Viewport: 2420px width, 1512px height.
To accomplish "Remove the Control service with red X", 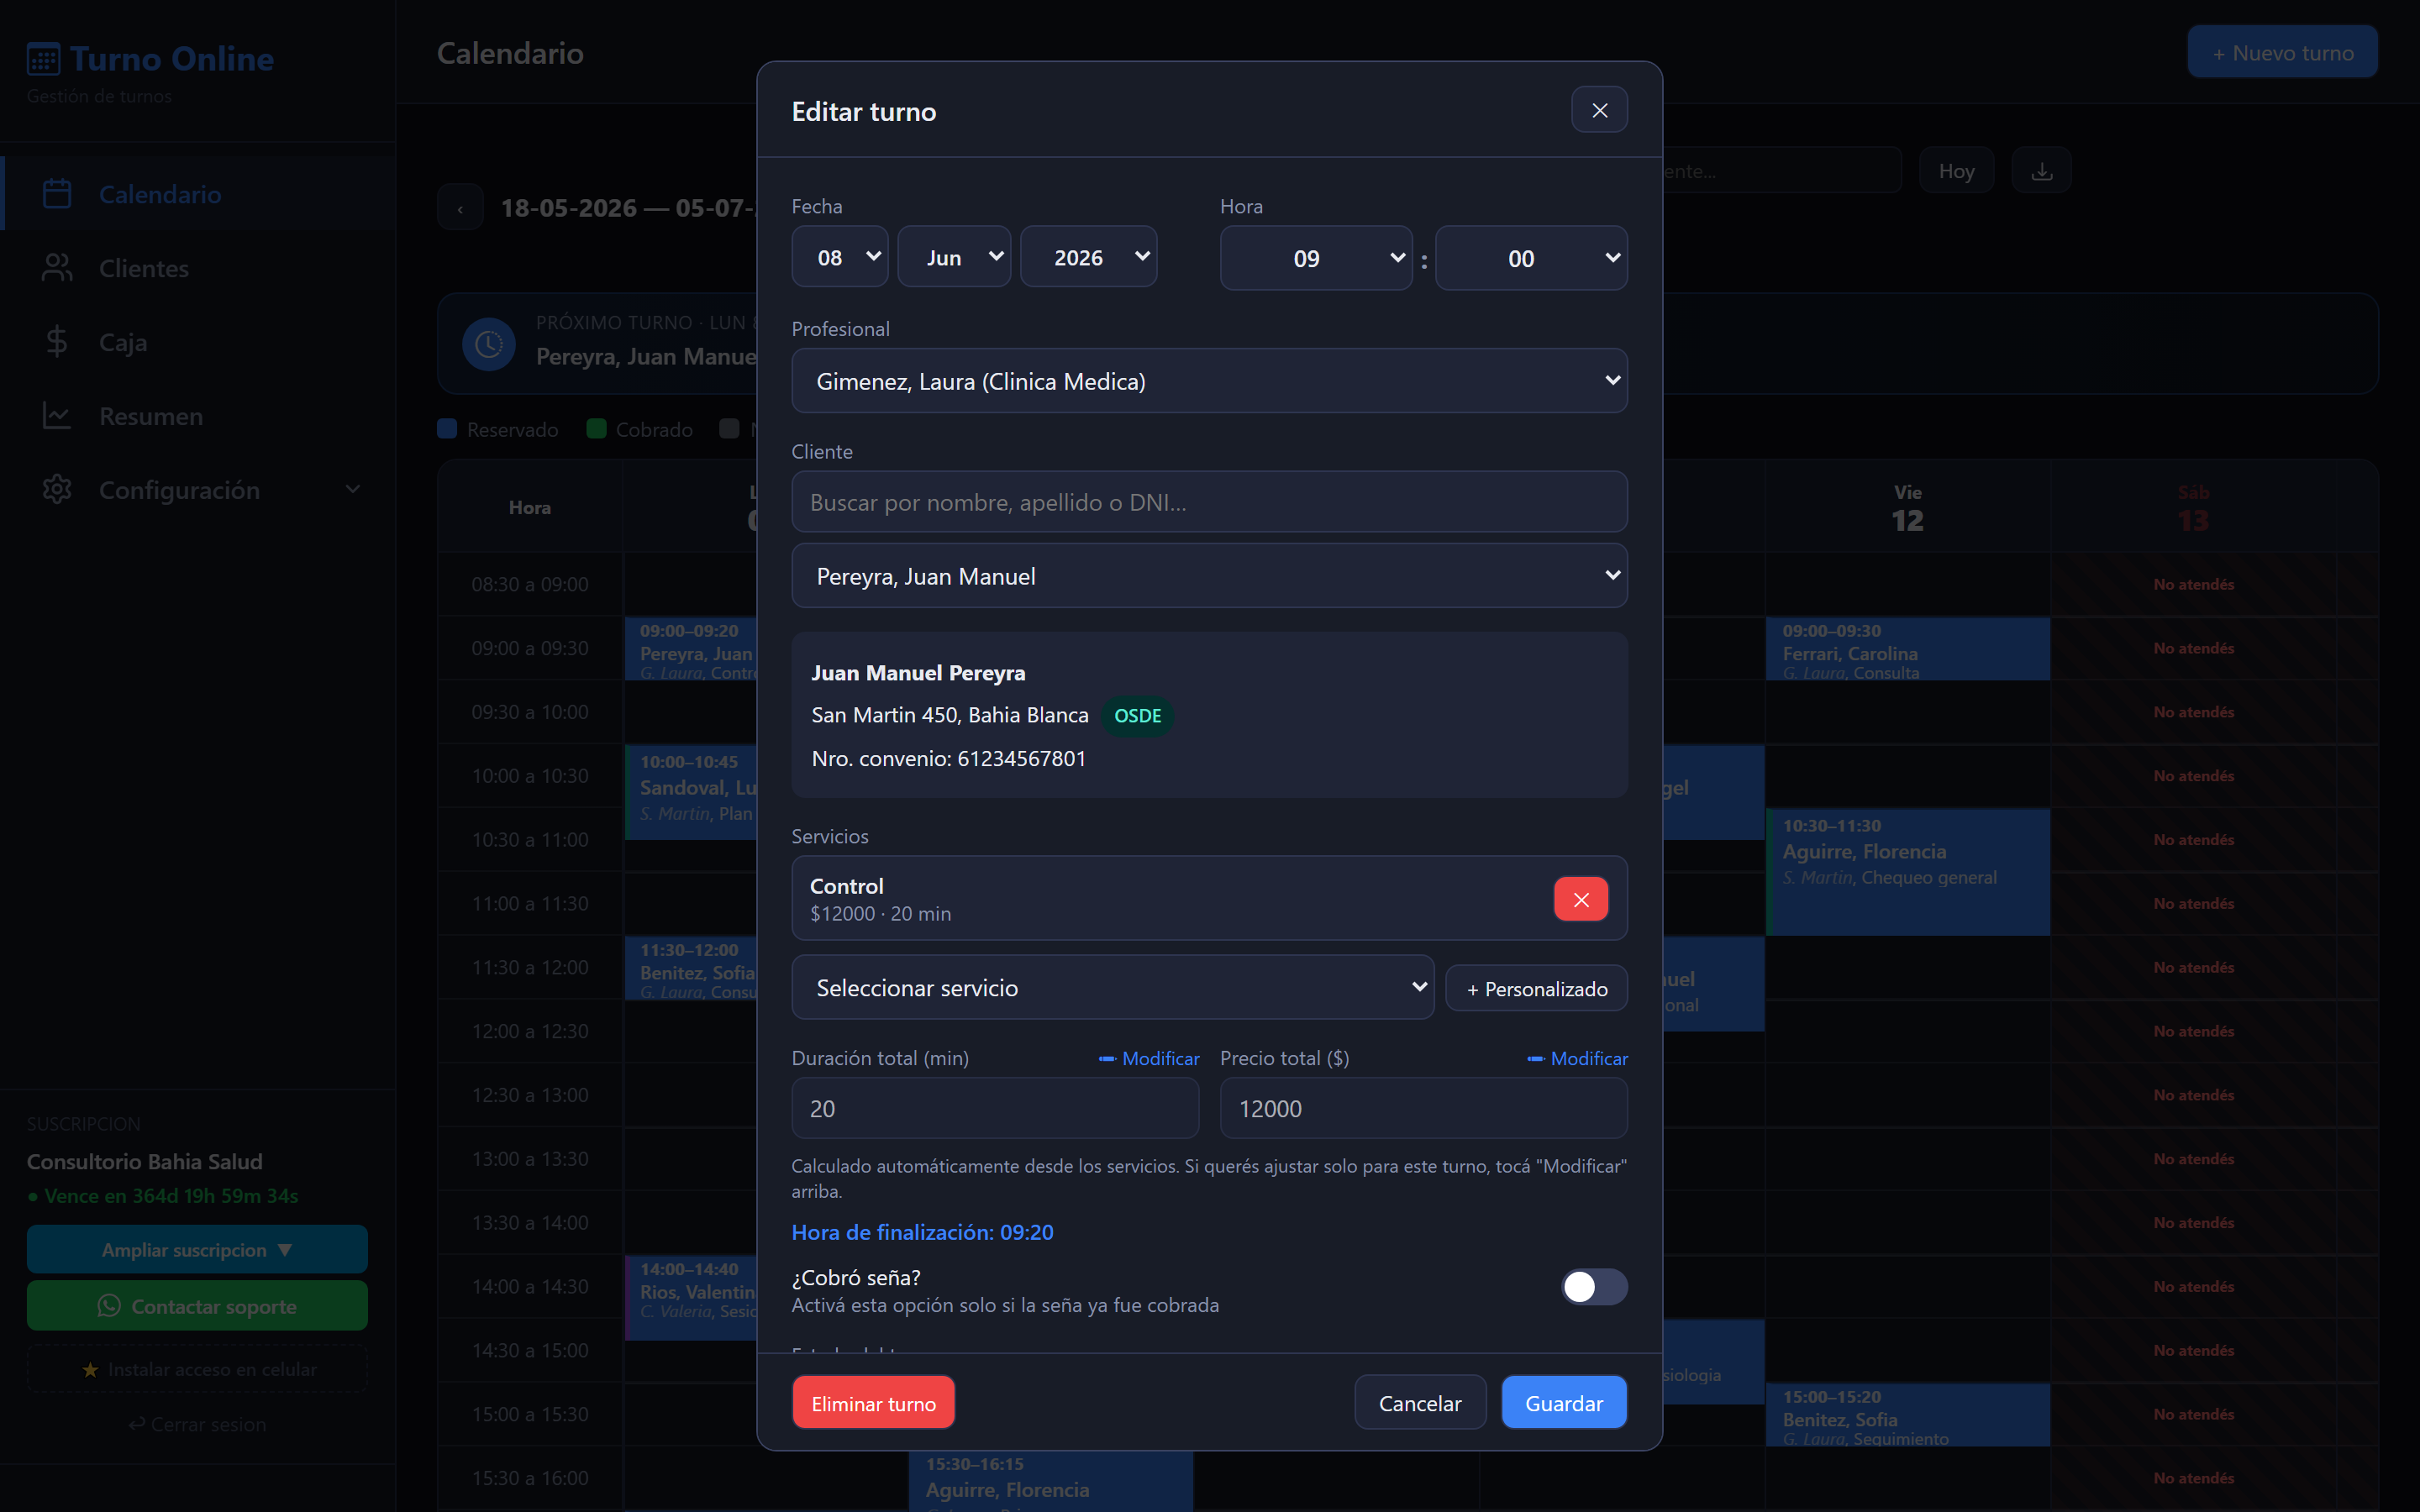I will coord(1580,899).
